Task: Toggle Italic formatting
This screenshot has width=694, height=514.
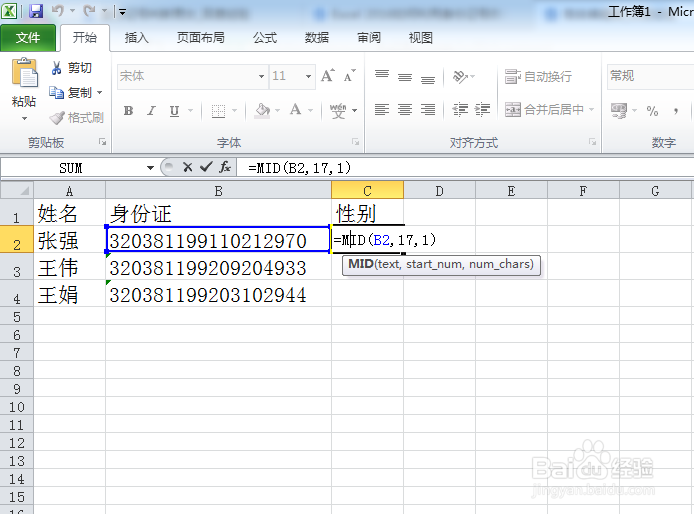Action: [151, 111]
